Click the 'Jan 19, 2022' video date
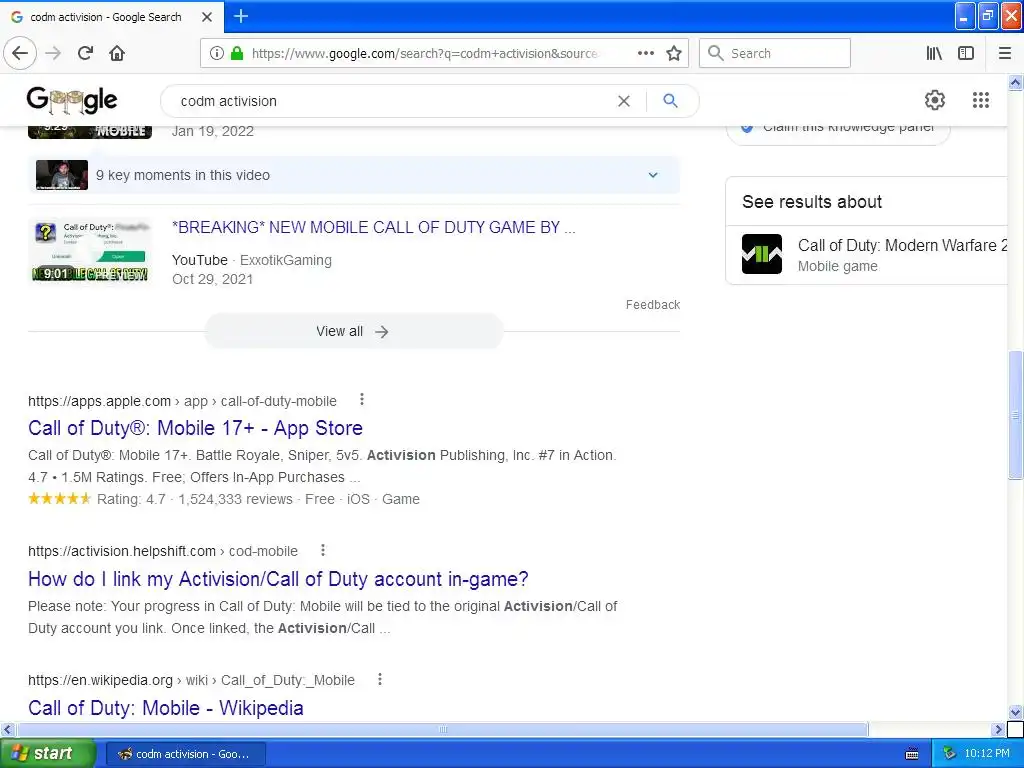The width and height of the screenshot is (1024, 768). (x=212, y=131)
